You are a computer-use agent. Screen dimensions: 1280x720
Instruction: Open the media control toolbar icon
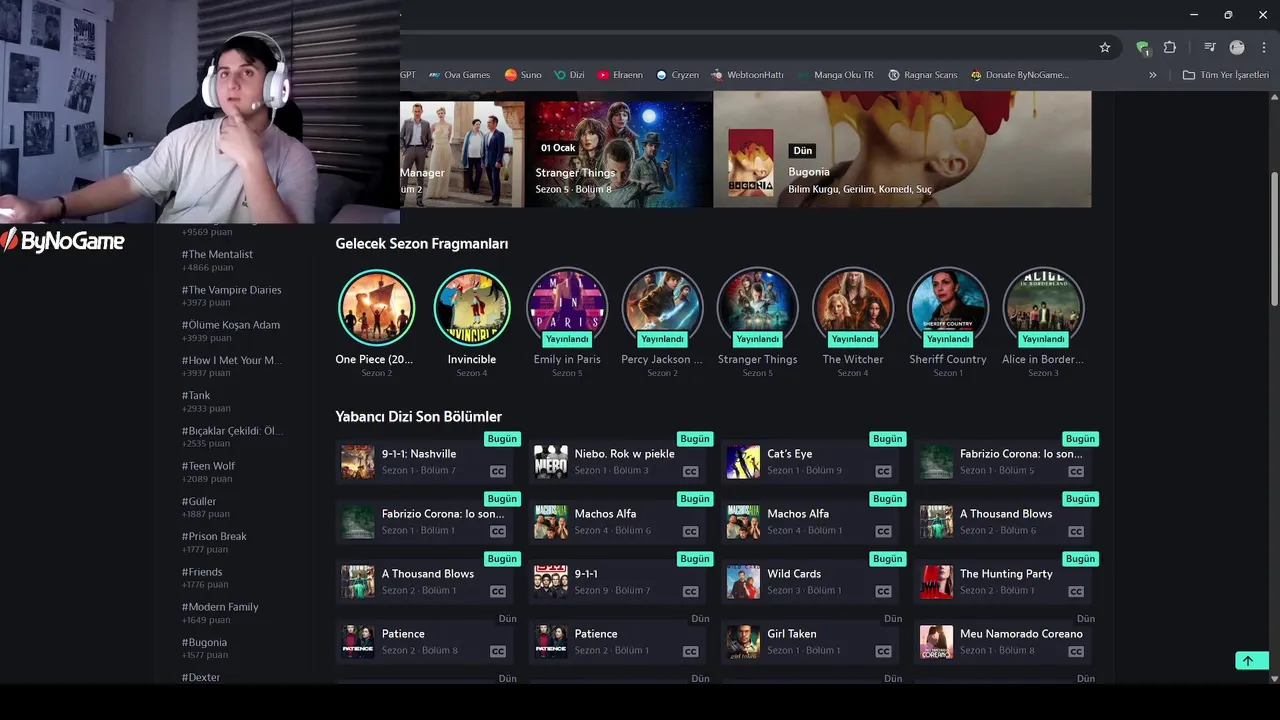[x=1210, y=47]
